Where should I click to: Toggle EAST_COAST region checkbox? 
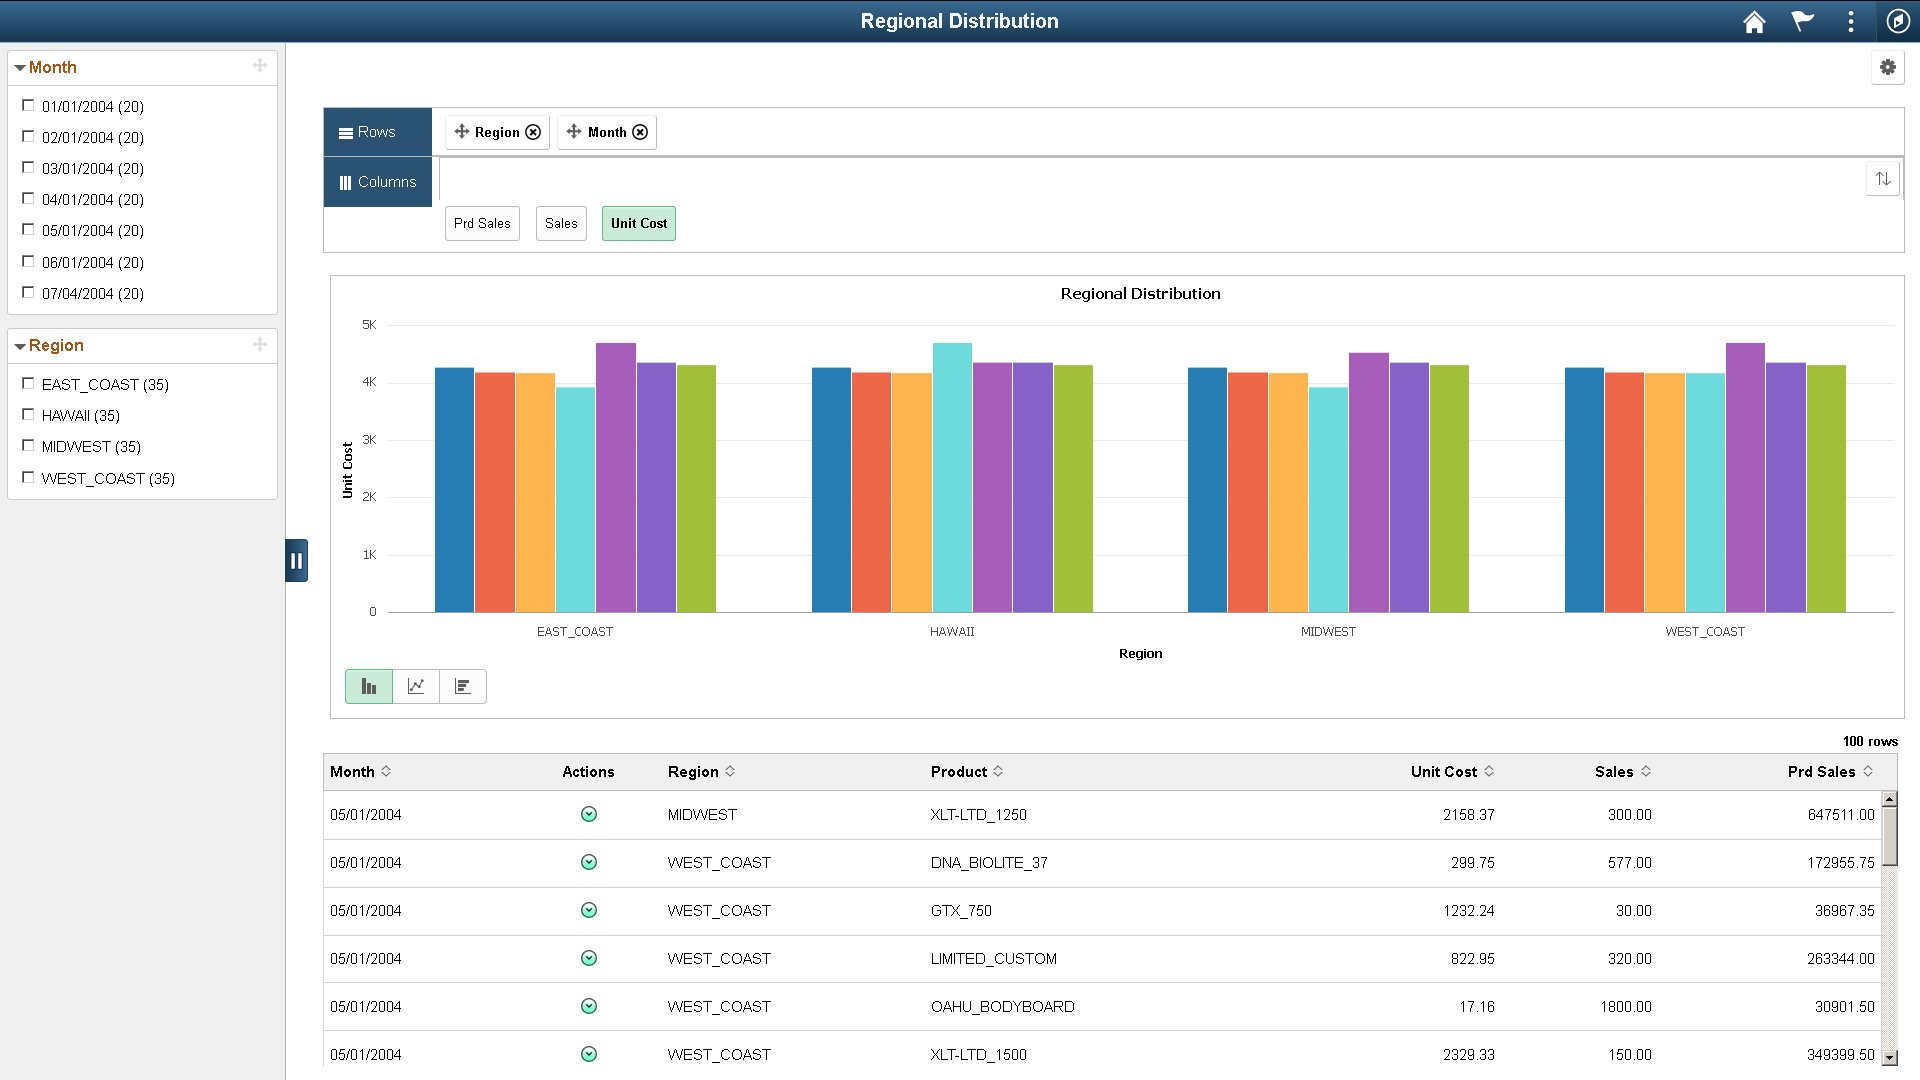(x=28, y=384)
